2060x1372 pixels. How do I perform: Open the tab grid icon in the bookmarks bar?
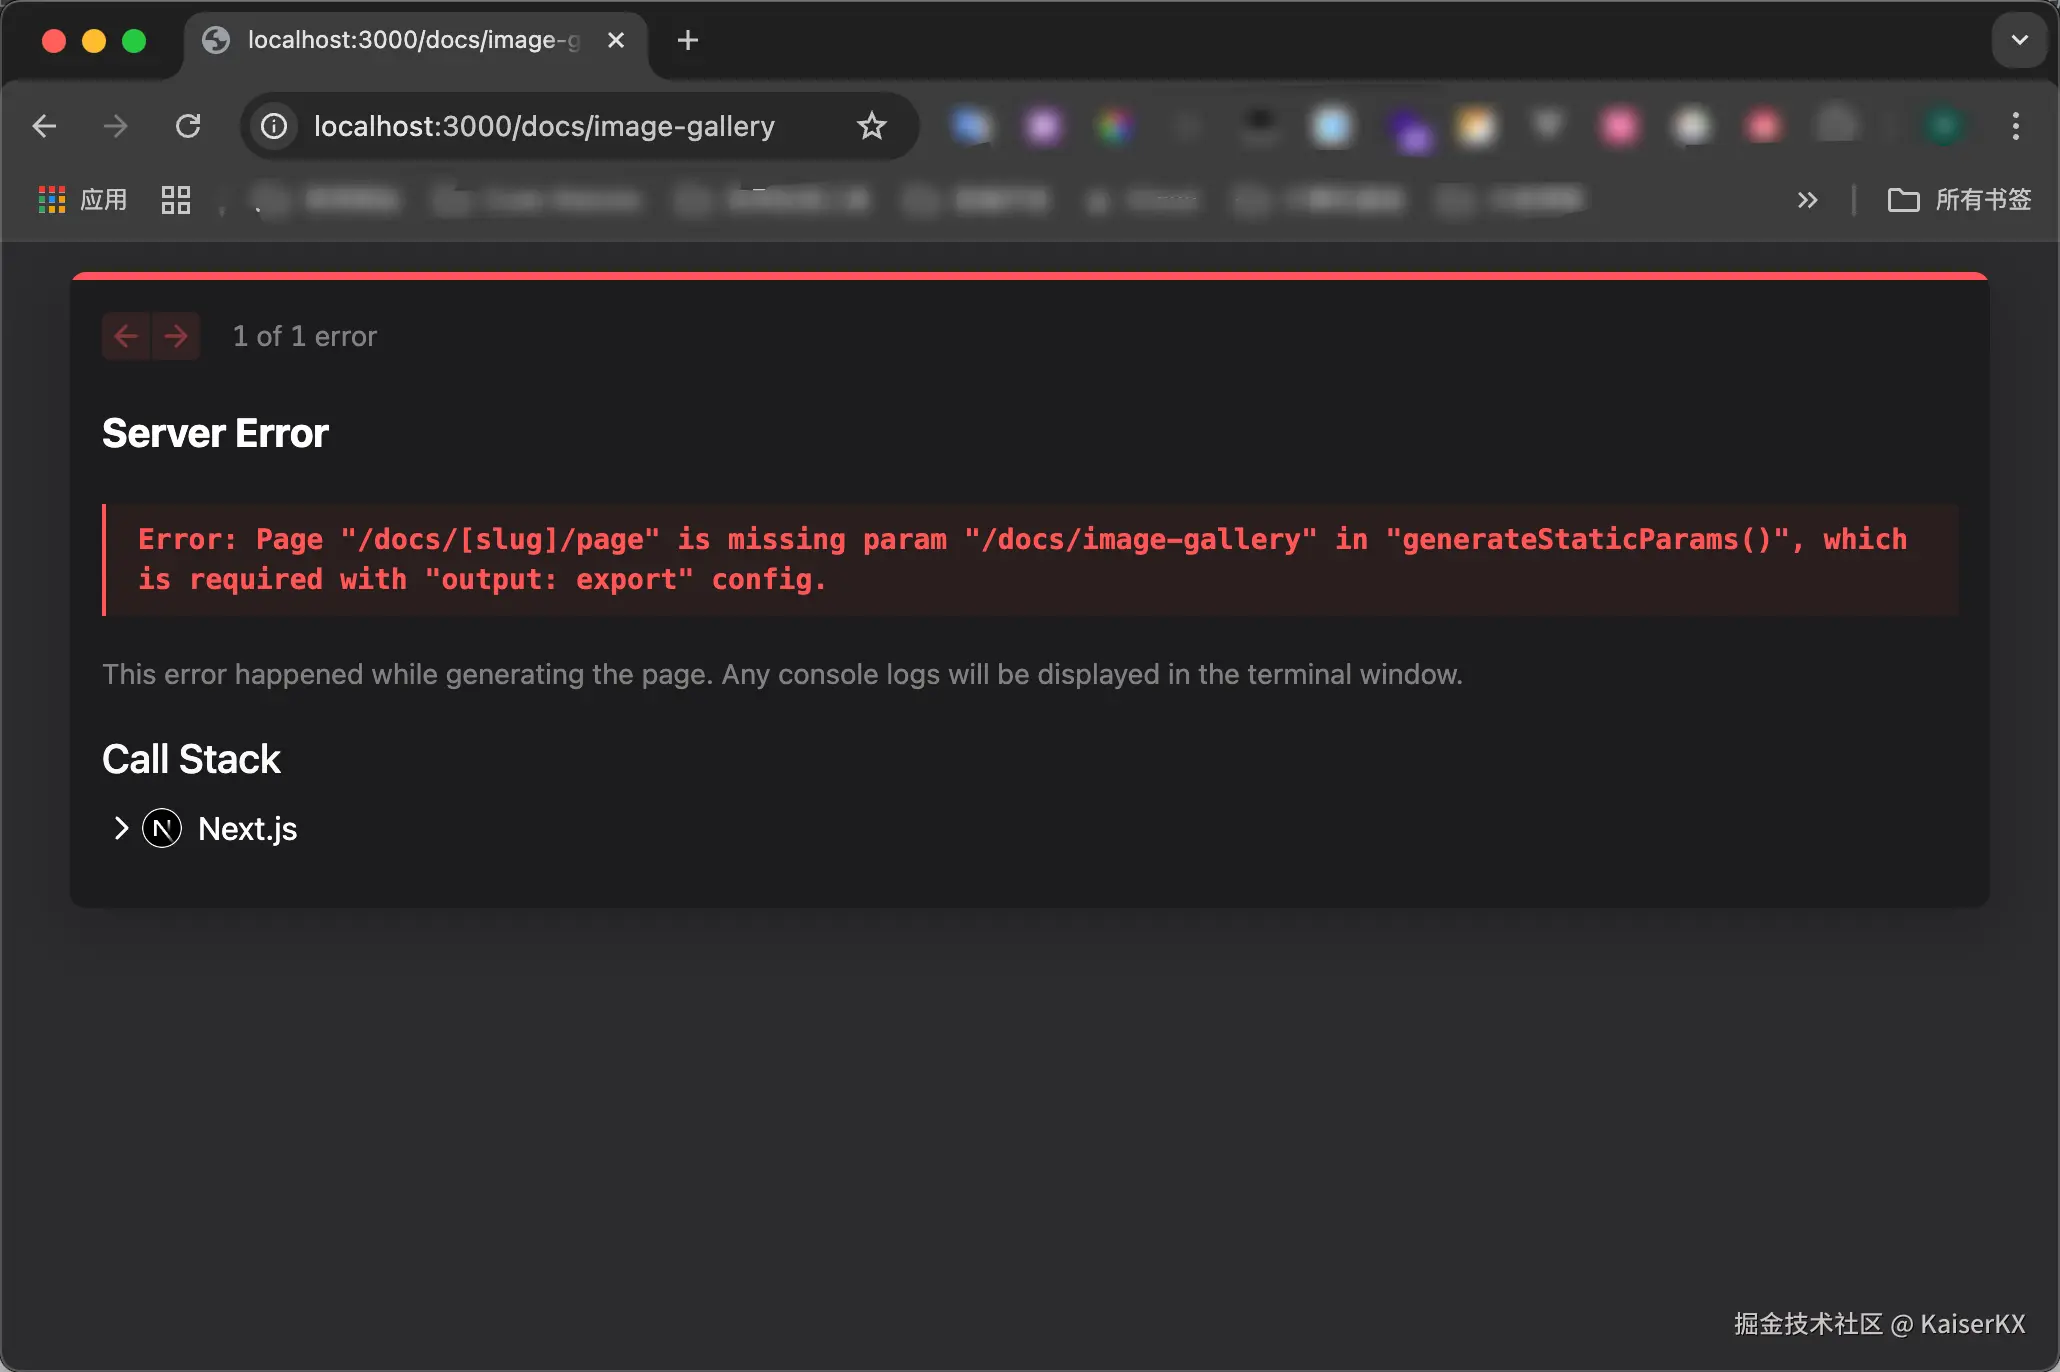176,200
